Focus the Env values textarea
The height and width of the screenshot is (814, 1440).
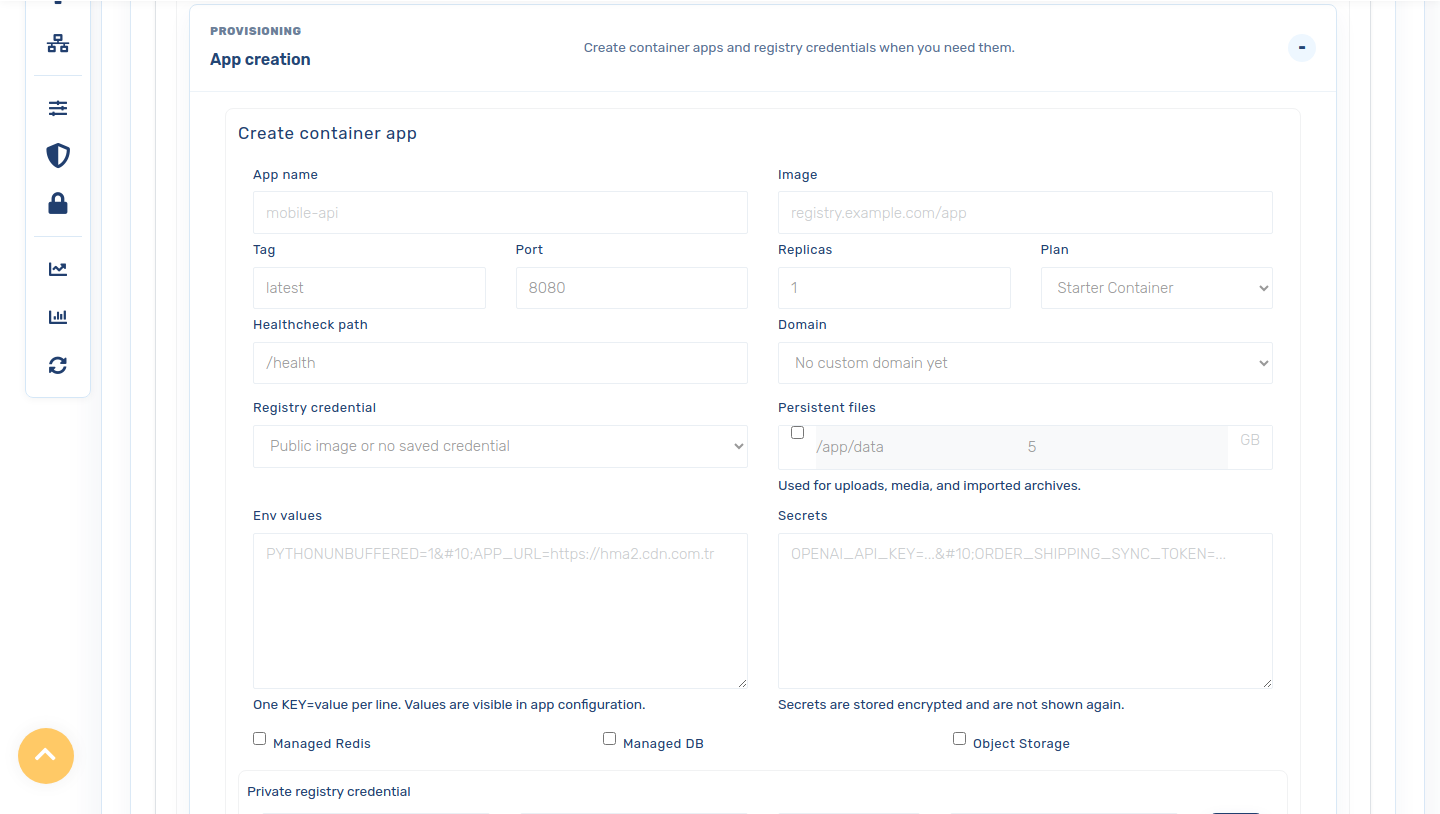[x=500, y=611]
